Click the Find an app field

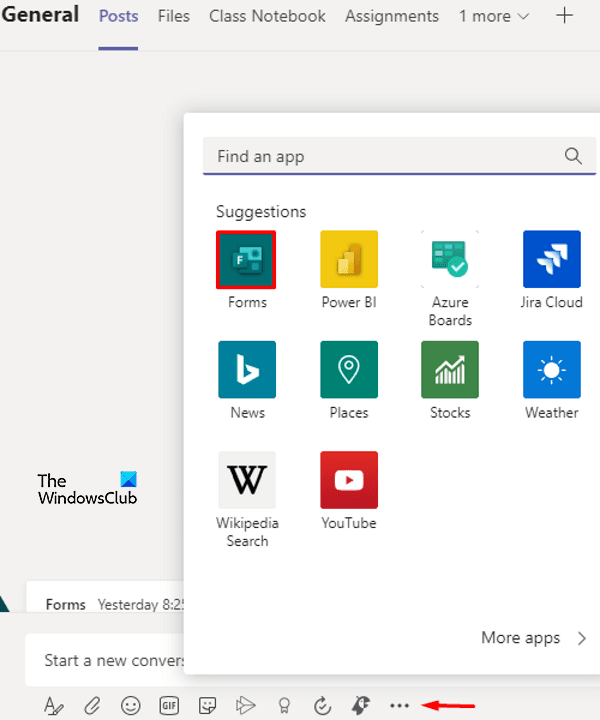[399, 156]
